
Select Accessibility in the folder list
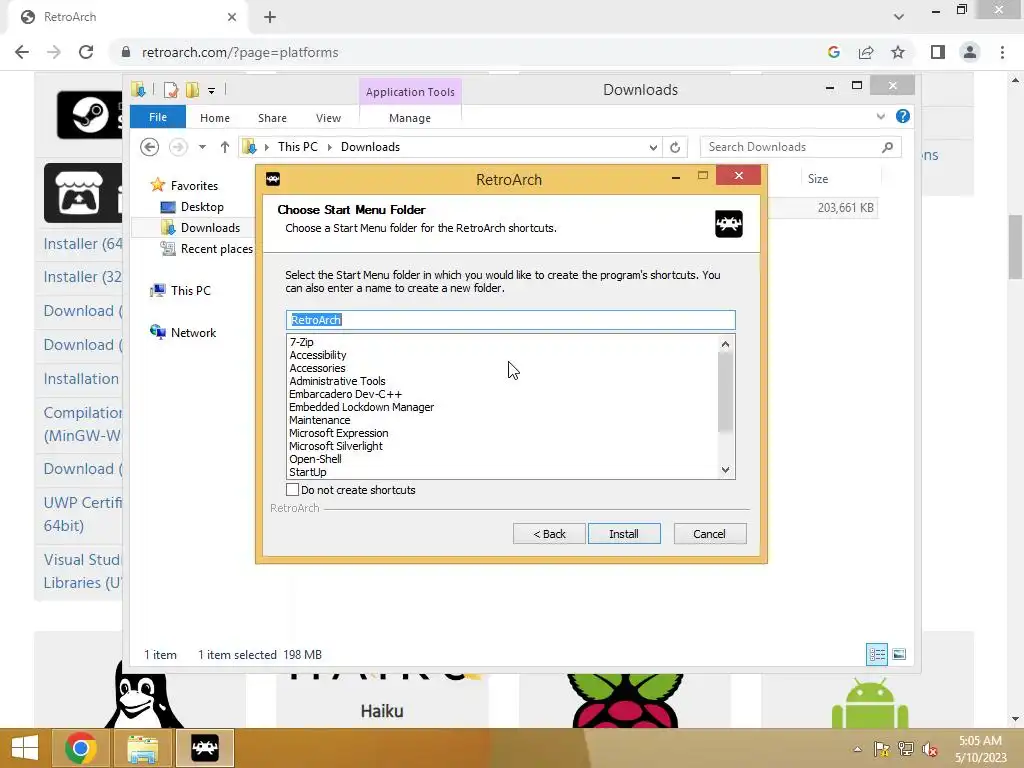pyautogui.click(x=318, y=355)
